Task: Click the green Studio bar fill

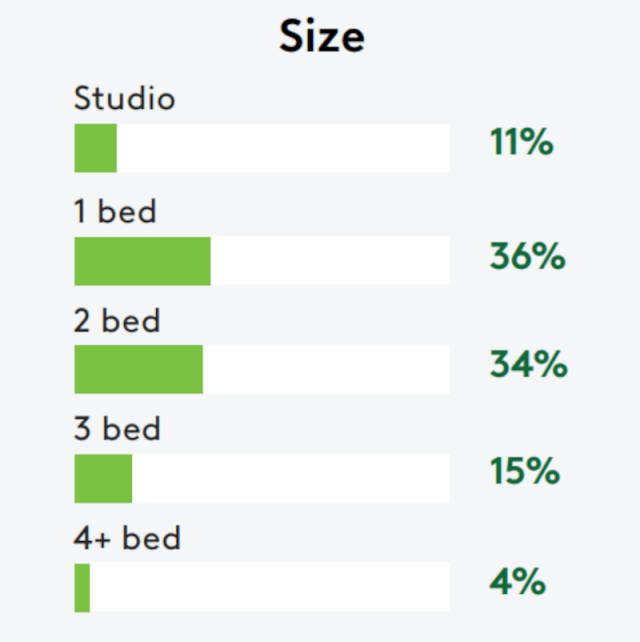Action: click(95, 148)
